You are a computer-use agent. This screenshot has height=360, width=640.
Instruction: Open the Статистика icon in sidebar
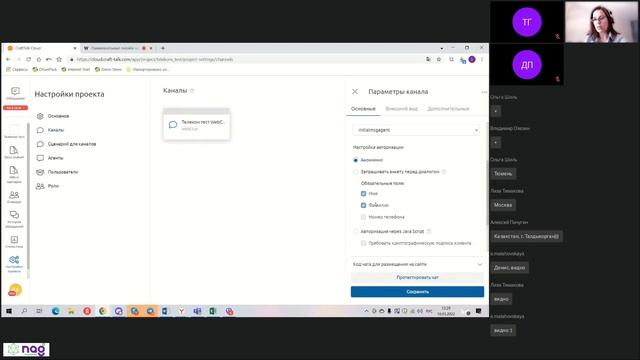(14, 242)
